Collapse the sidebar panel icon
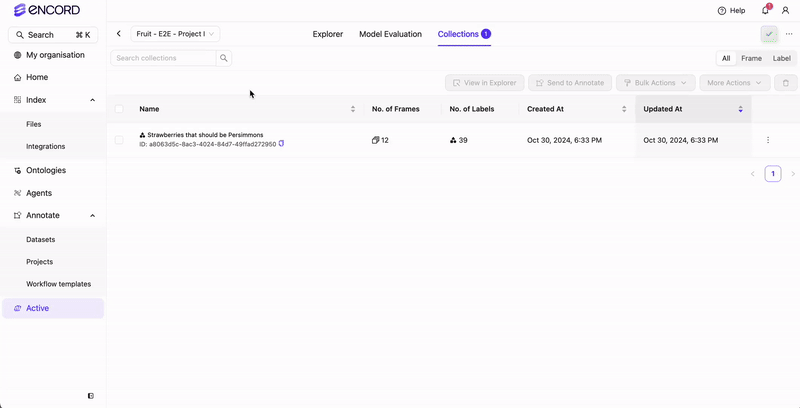The image size is (800, 408). [91, 396]
